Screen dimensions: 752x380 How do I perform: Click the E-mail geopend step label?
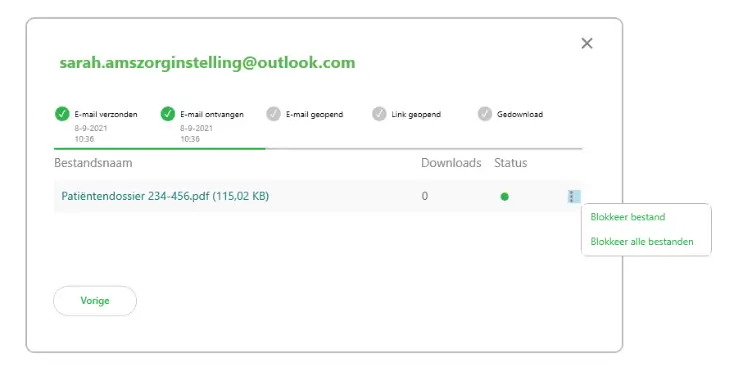(x=315, y=115)
